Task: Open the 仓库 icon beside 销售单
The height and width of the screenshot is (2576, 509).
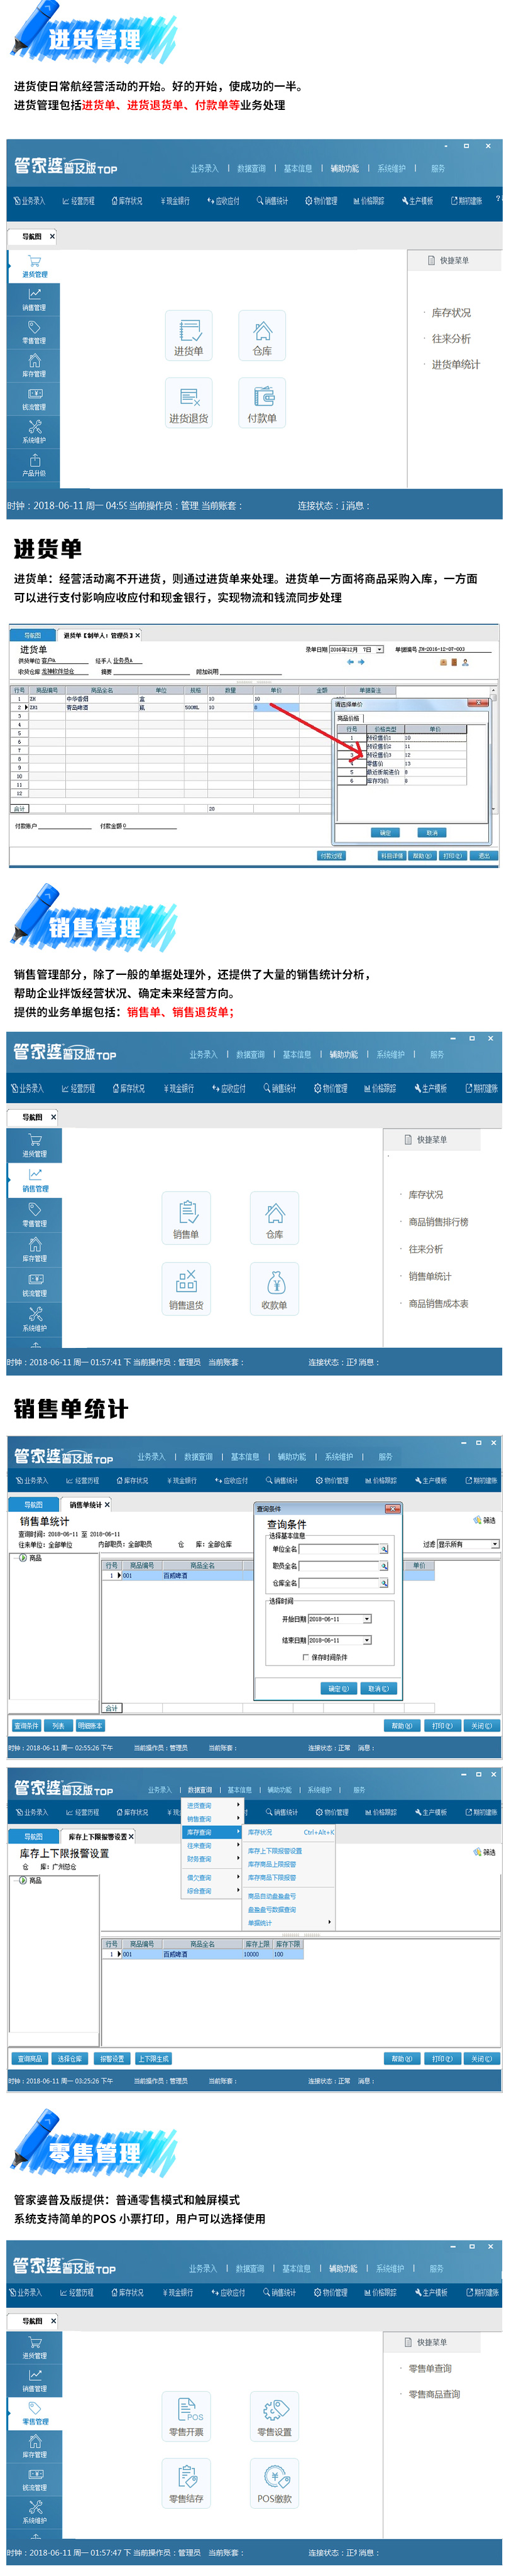Action: (x=274, y=1217)
